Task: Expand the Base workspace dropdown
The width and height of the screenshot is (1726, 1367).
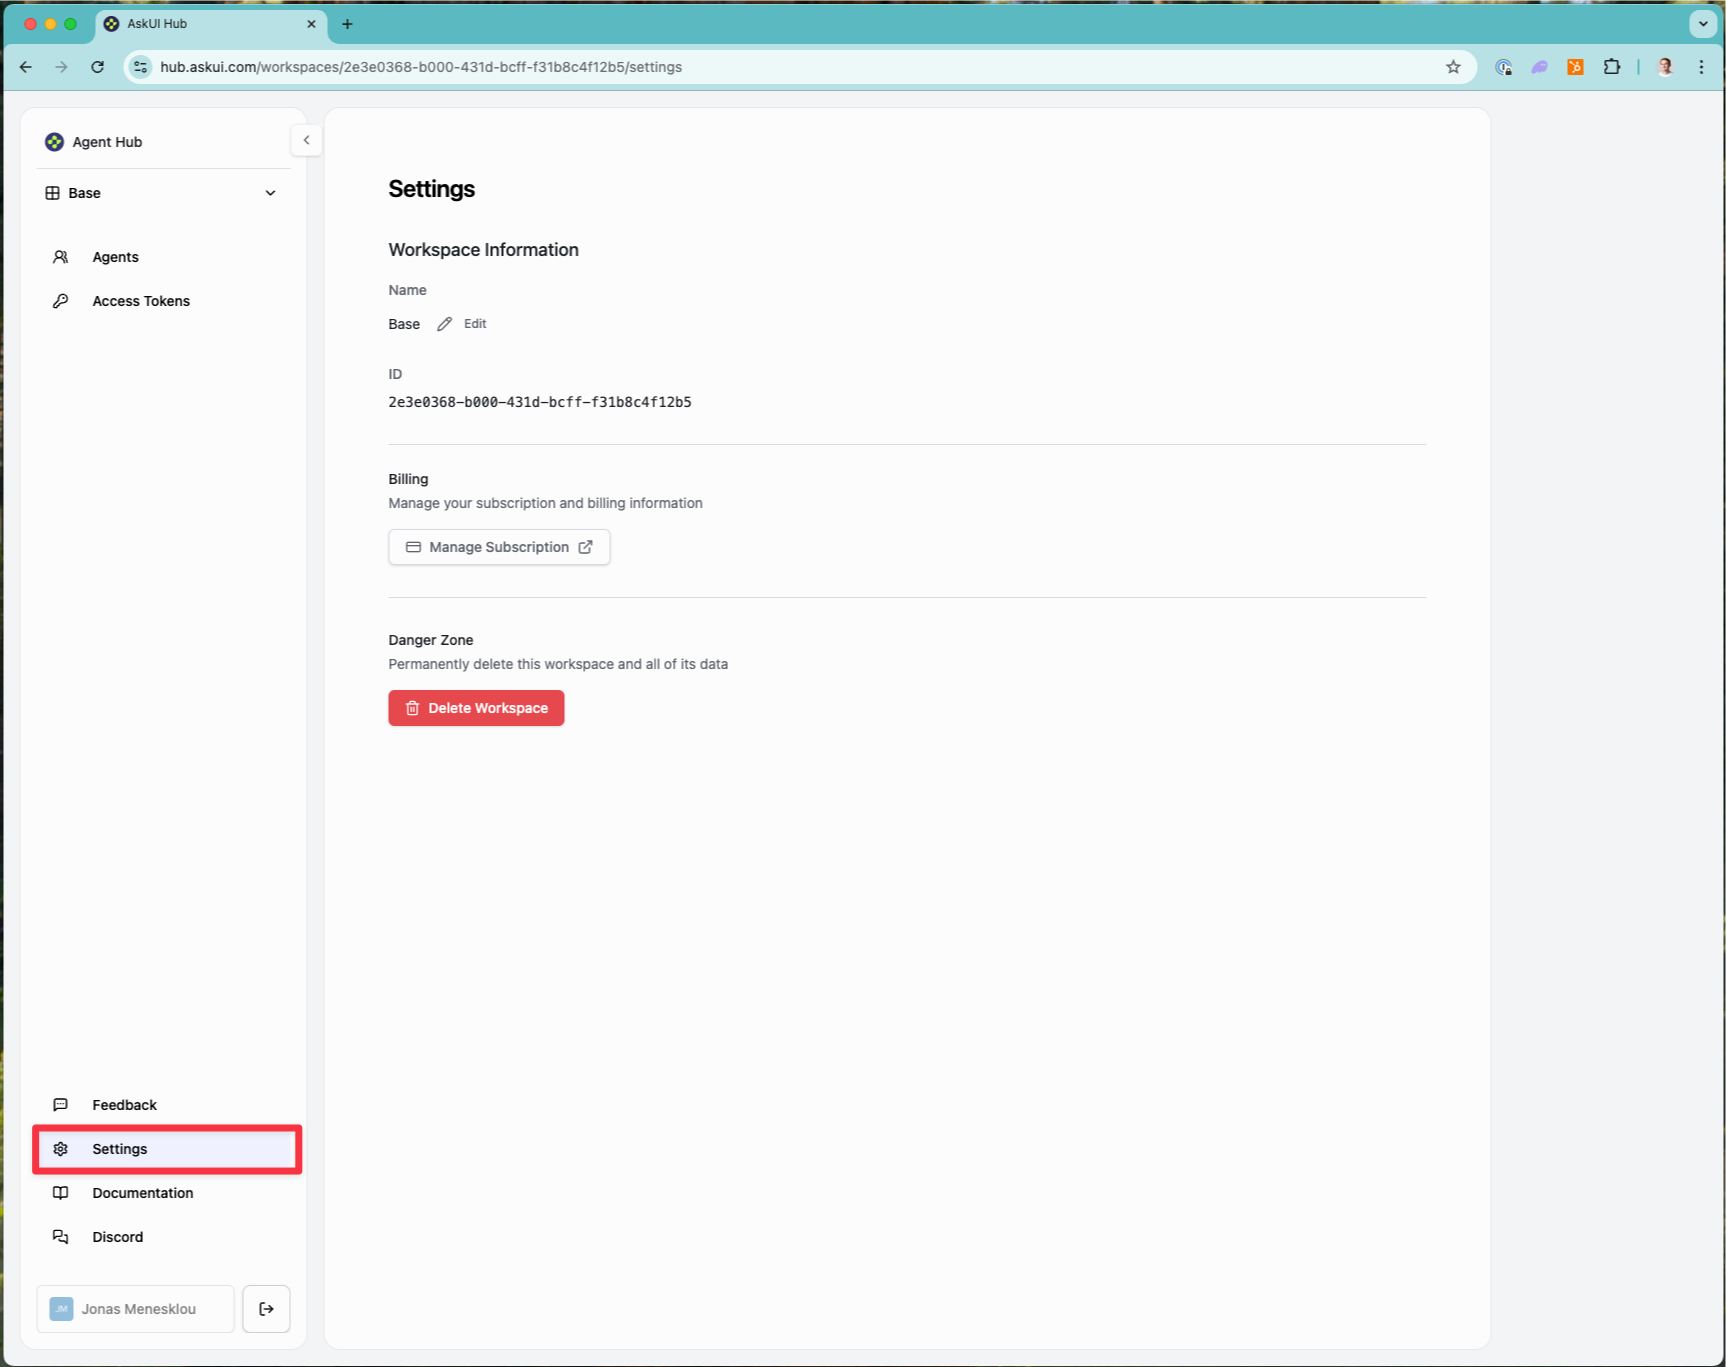Action: coord(161,193)
